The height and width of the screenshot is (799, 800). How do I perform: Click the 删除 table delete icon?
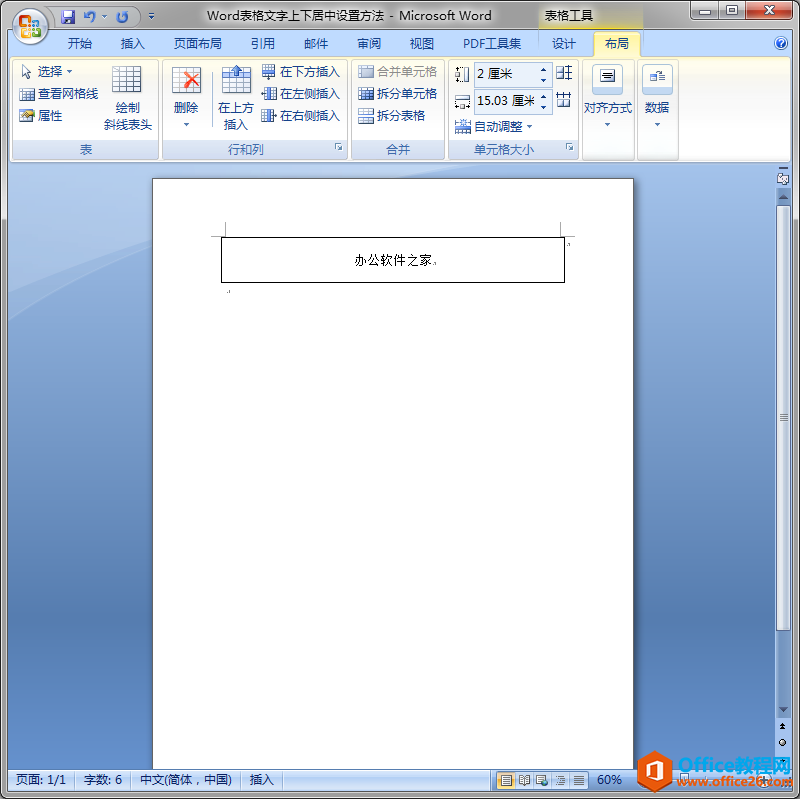pos(186,82)
